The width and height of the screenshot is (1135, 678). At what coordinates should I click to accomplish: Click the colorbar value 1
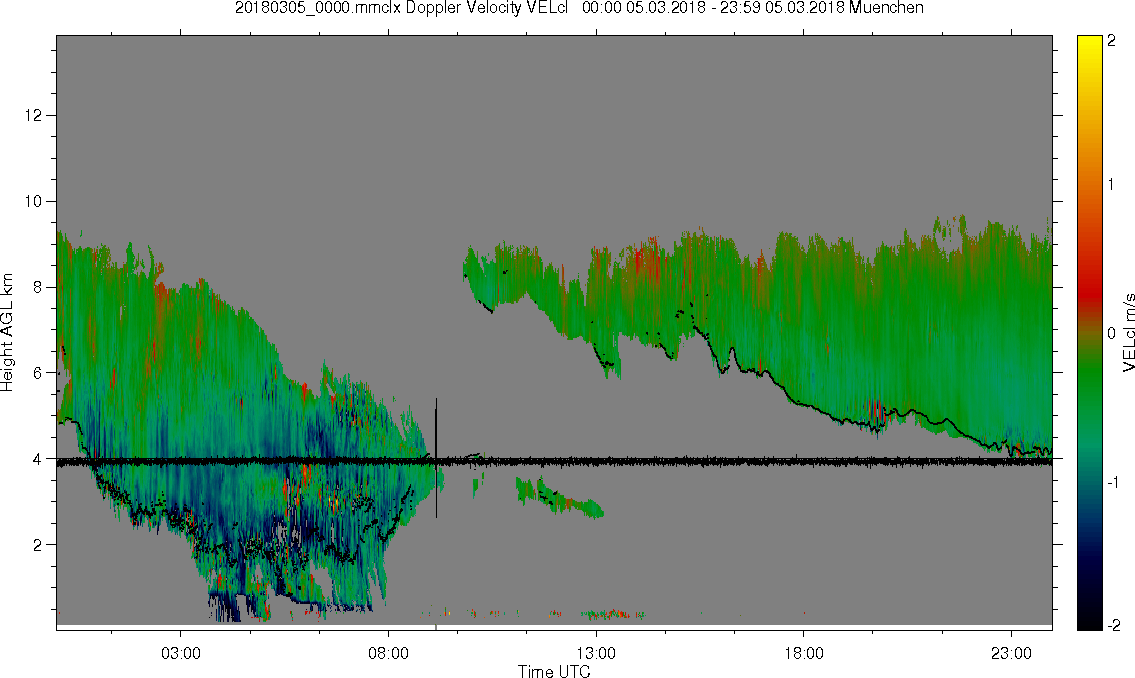tap(1111, 185)
